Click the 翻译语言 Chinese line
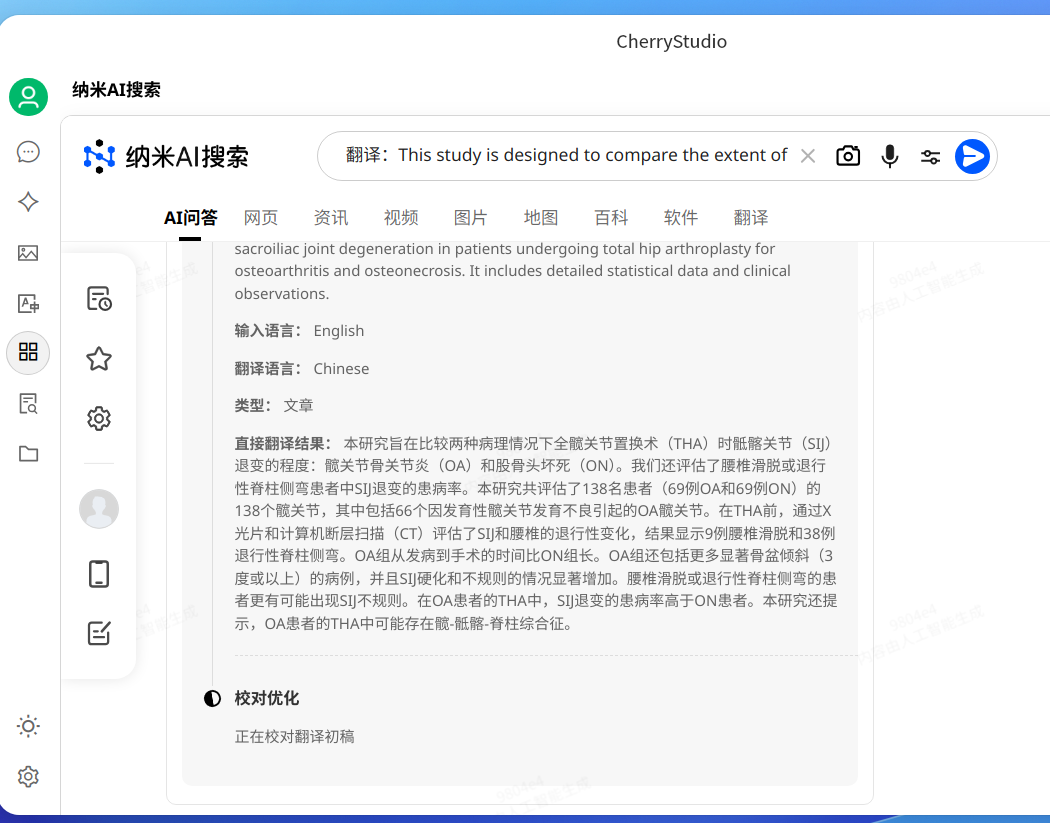 click(302, 368)
